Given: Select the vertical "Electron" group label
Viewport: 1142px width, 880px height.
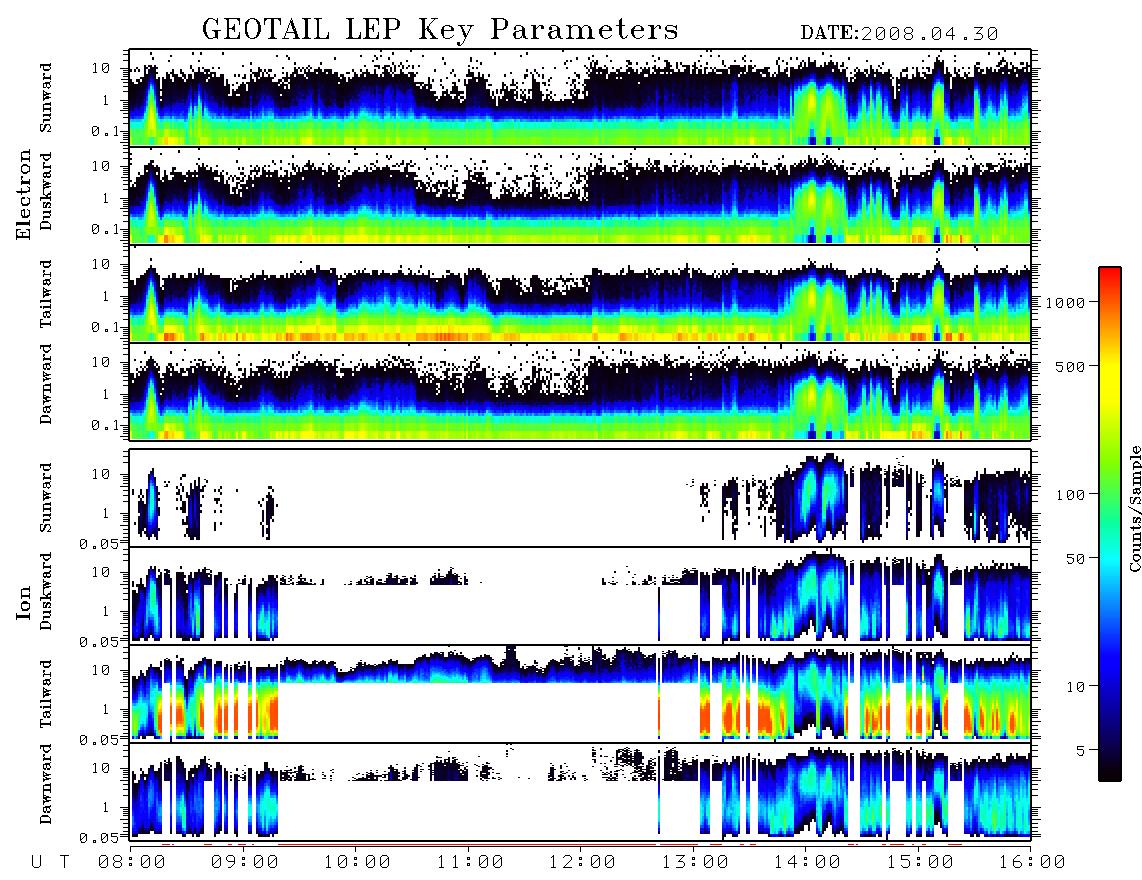Looking at the screenshot, I should (x=24, y=194).
